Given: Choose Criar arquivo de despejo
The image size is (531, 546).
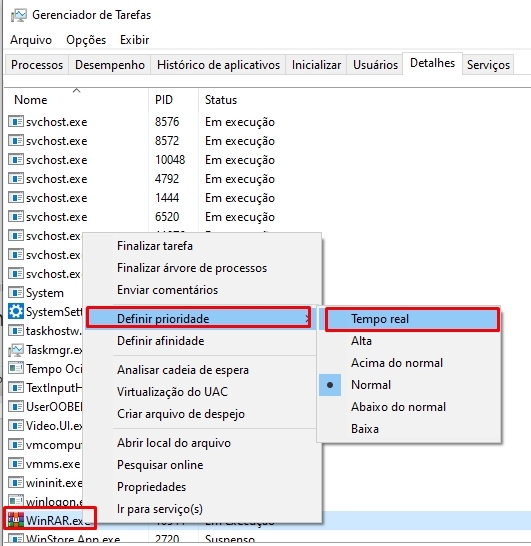Looking at the screenshot, I should (x=202, y=414).
